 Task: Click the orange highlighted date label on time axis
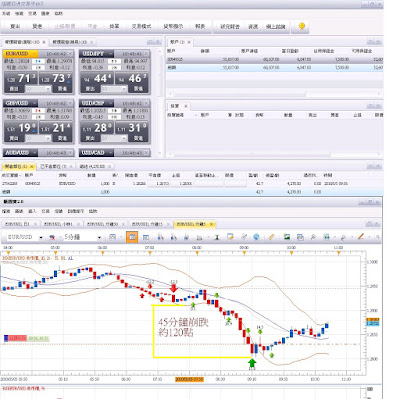(189, 379)
